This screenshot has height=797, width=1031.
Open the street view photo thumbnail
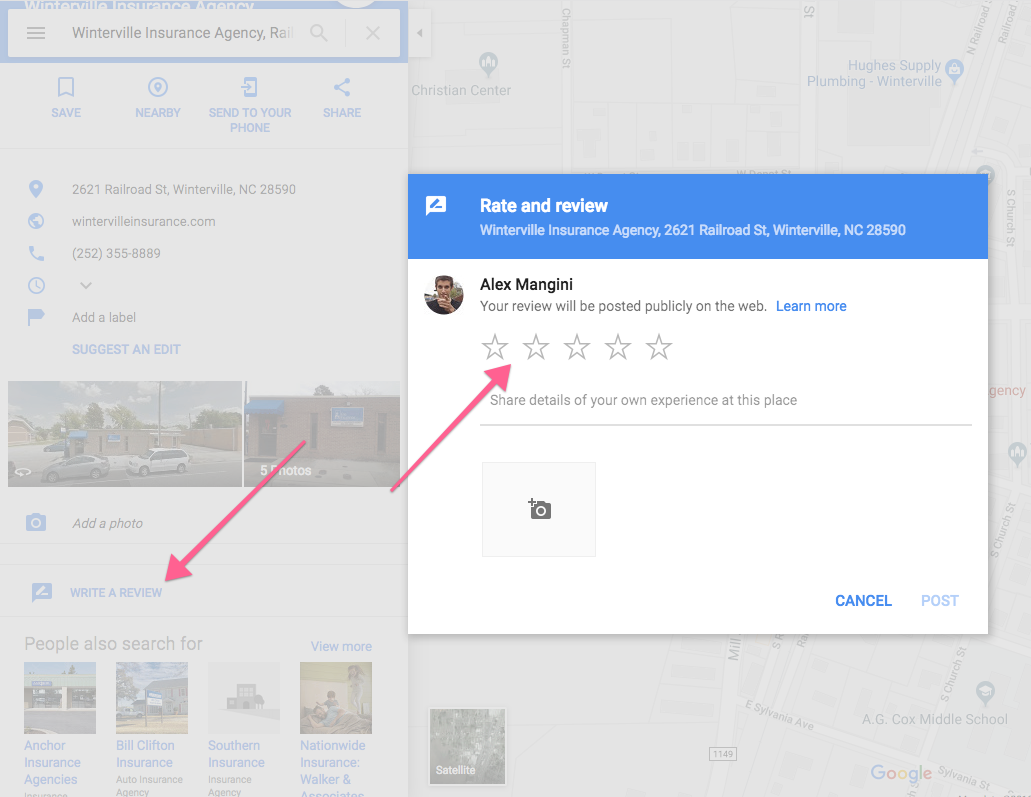coord(125,434)
